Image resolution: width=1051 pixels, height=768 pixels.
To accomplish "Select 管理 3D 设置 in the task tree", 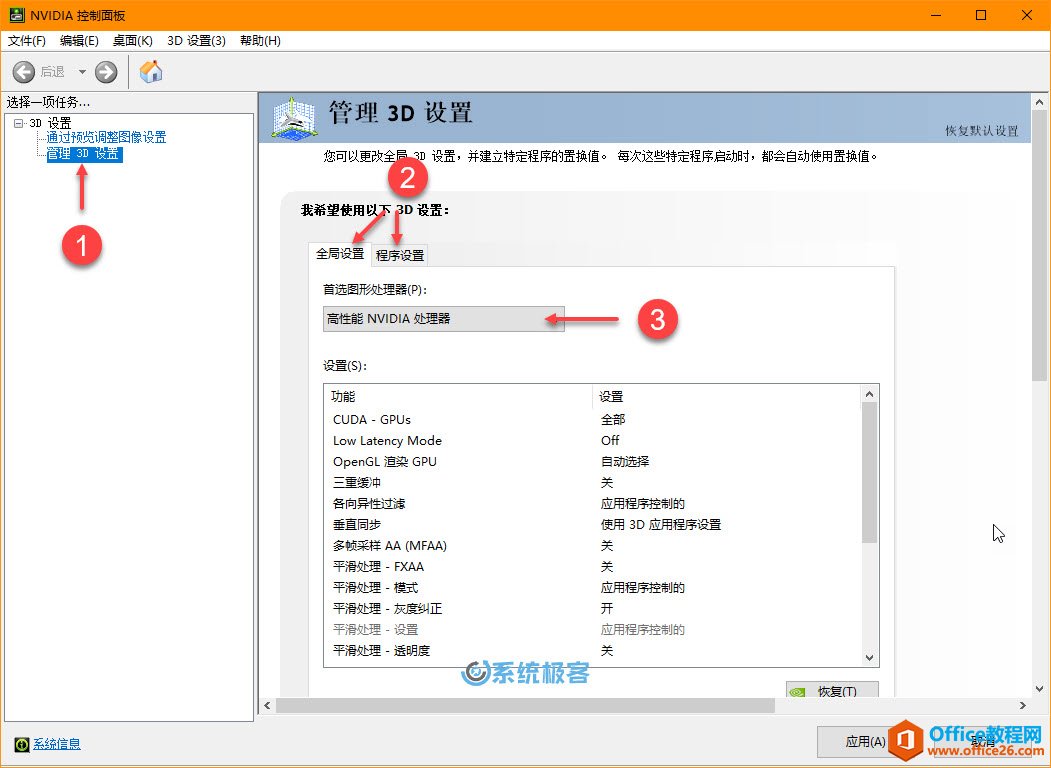I will tap(84, 154).
